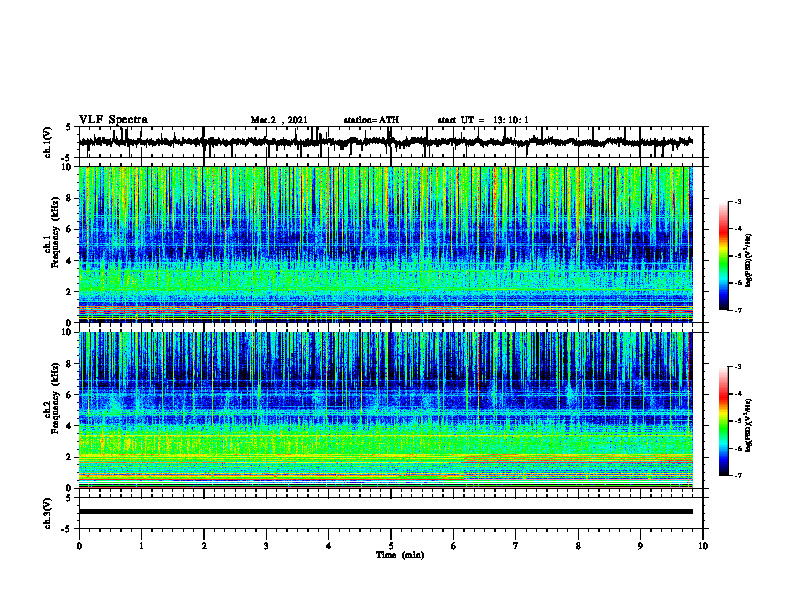This screenshot has height=612, width=792.
Task: Click the "station=ATH" header label
Action: point(371,120)
